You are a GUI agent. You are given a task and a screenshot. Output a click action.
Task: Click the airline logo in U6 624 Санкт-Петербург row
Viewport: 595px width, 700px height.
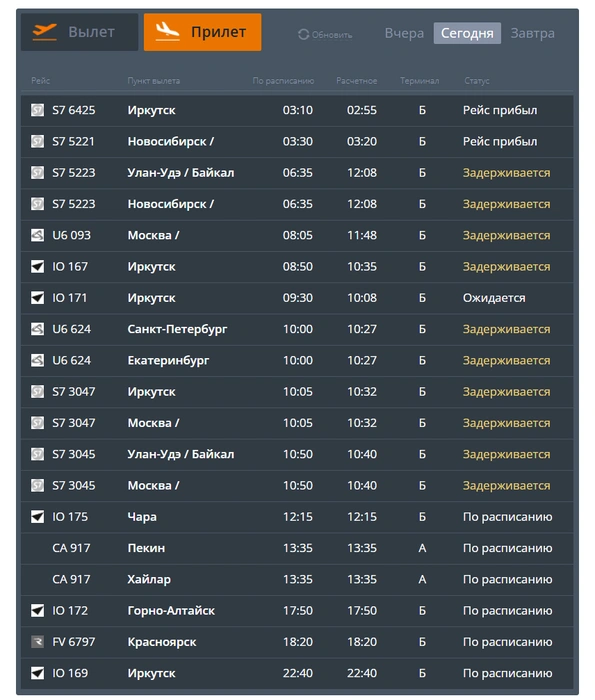coord(37,329)
